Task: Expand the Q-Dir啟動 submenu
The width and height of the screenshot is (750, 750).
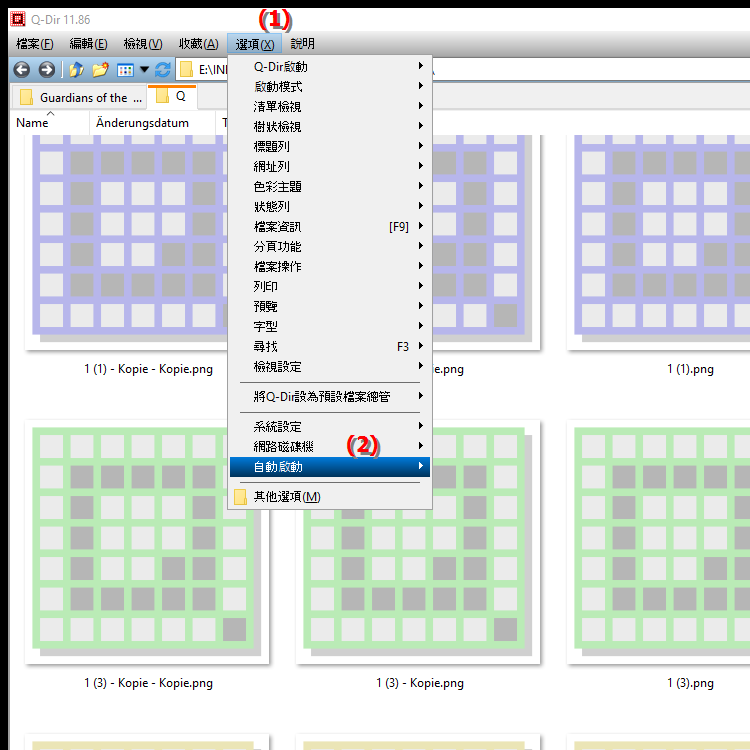Action: tap(330, 66)
